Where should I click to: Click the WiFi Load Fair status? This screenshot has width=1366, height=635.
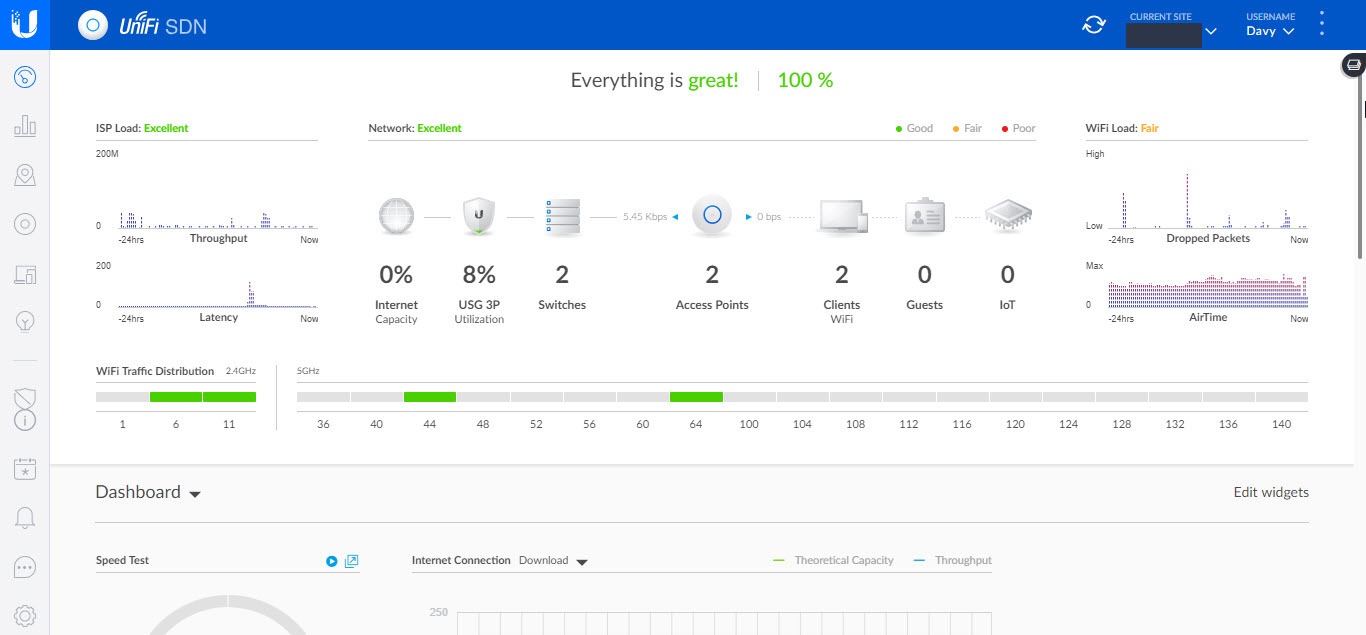coord(1150,128)
